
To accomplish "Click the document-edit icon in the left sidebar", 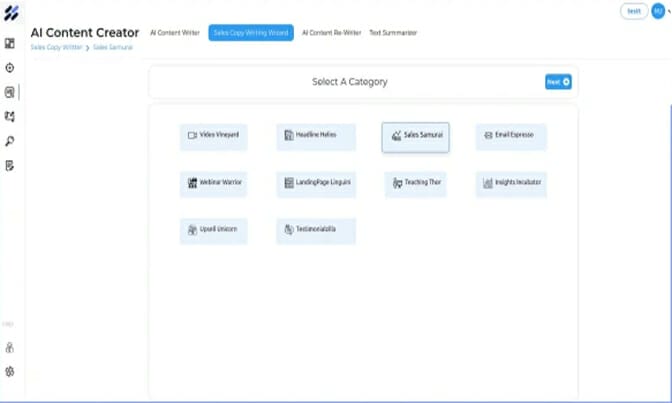I will point(10,165).
